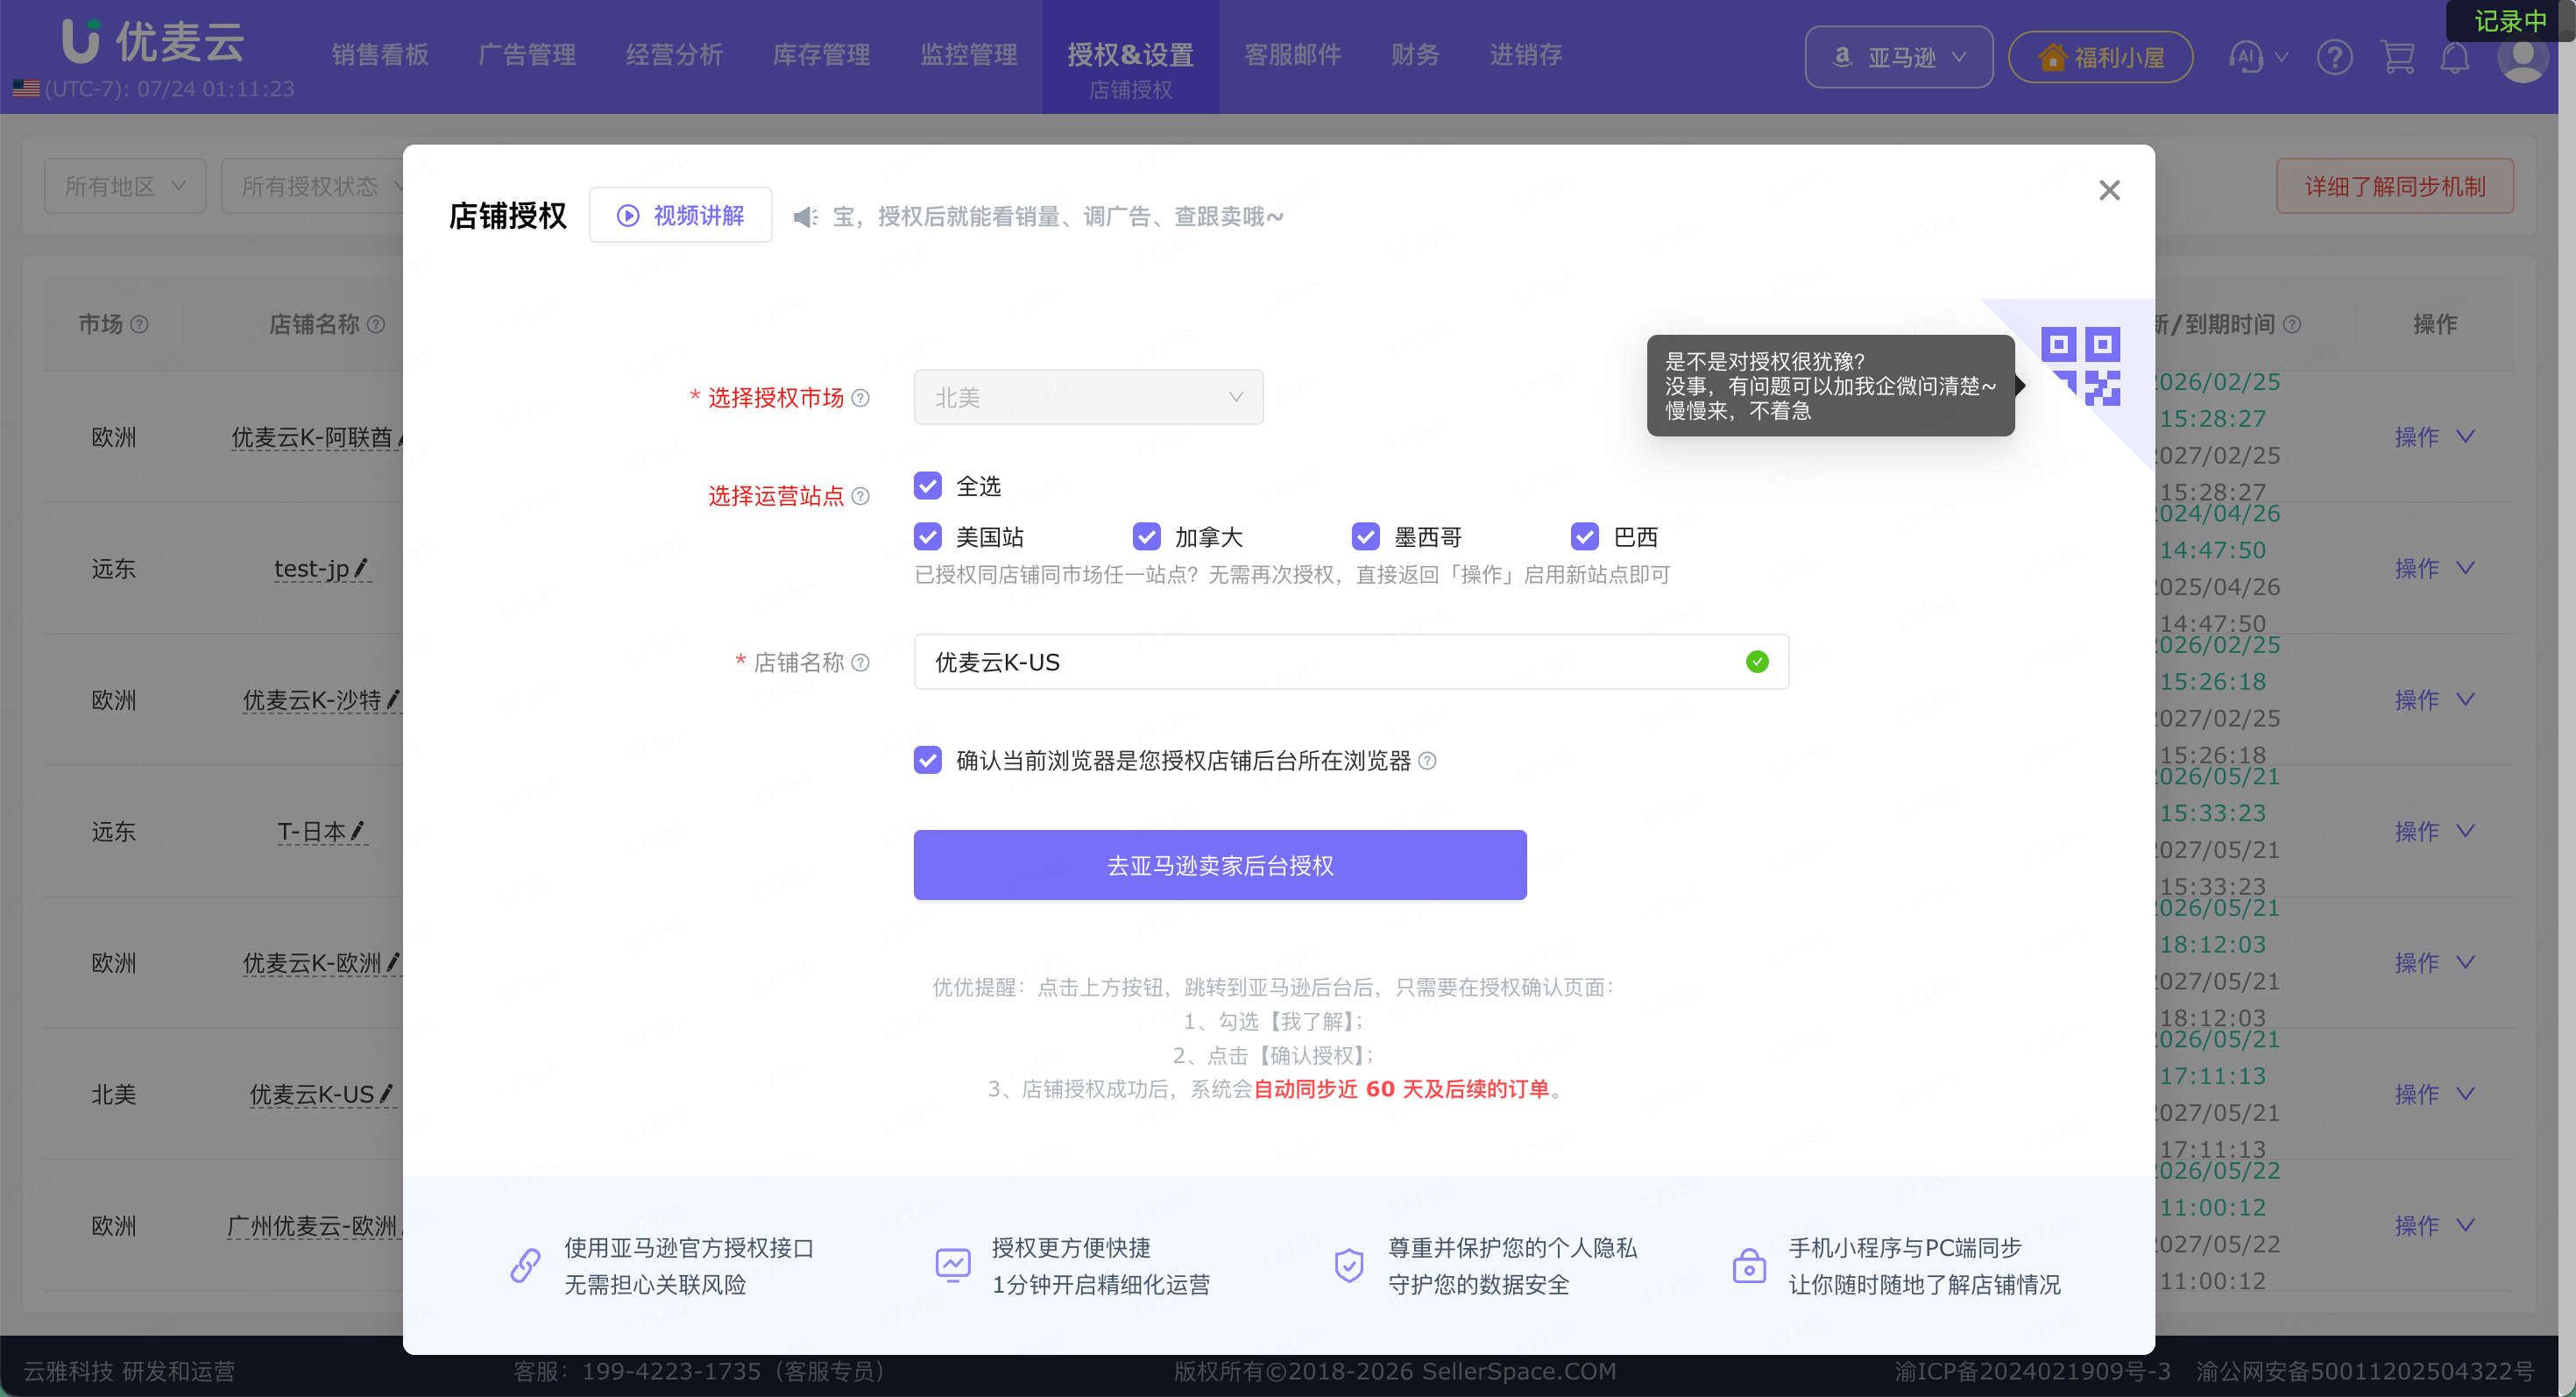Open 监控管理 menu

click(x=968, y=55)
